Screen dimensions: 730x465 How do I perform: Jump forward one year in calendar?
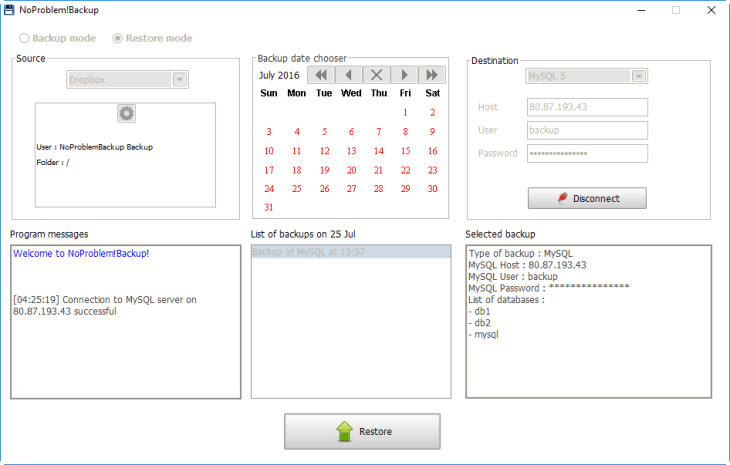point(432,75)
